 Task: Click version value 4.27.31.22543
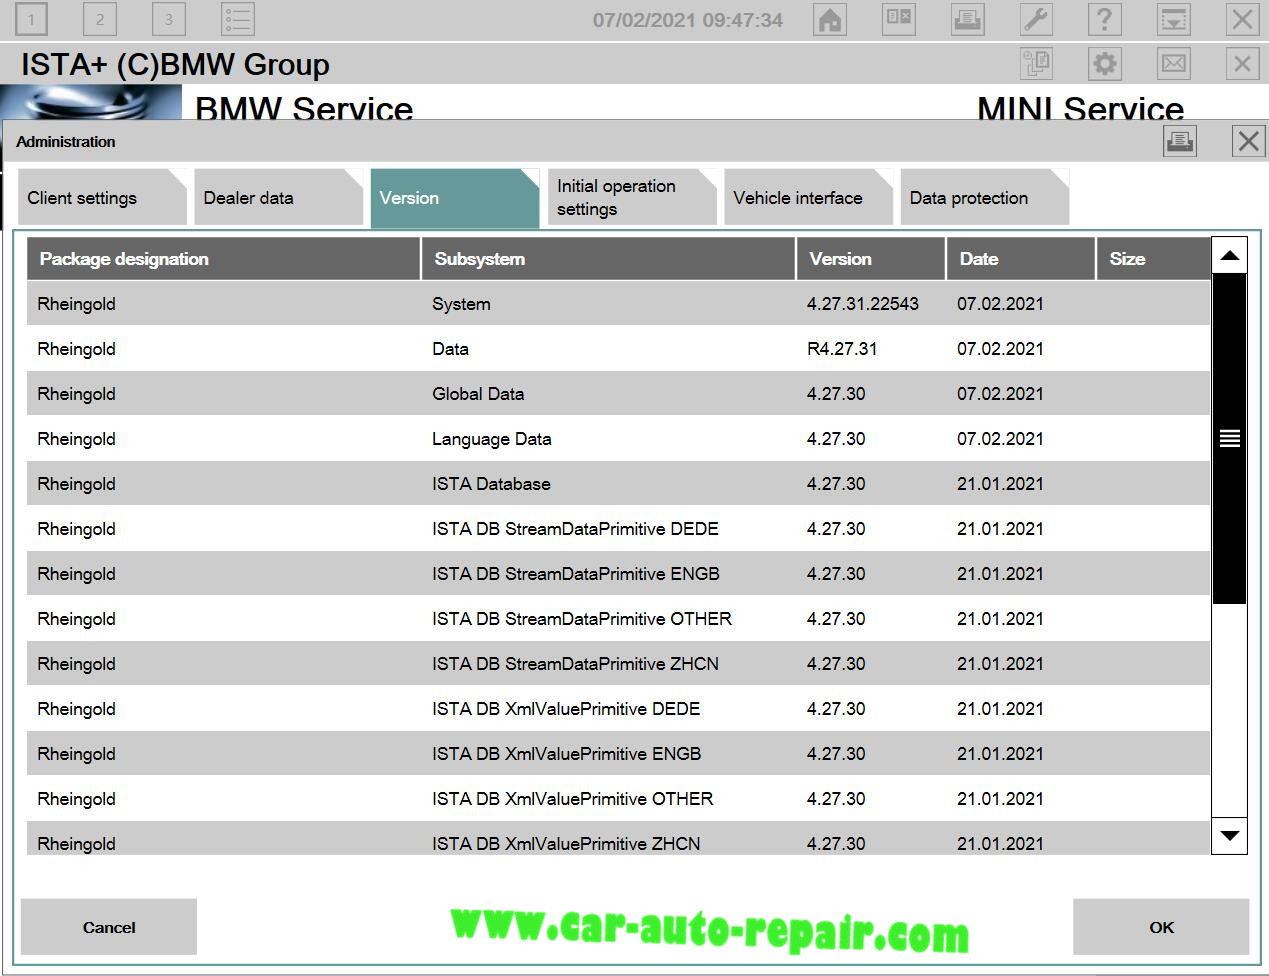pos(862,304)
